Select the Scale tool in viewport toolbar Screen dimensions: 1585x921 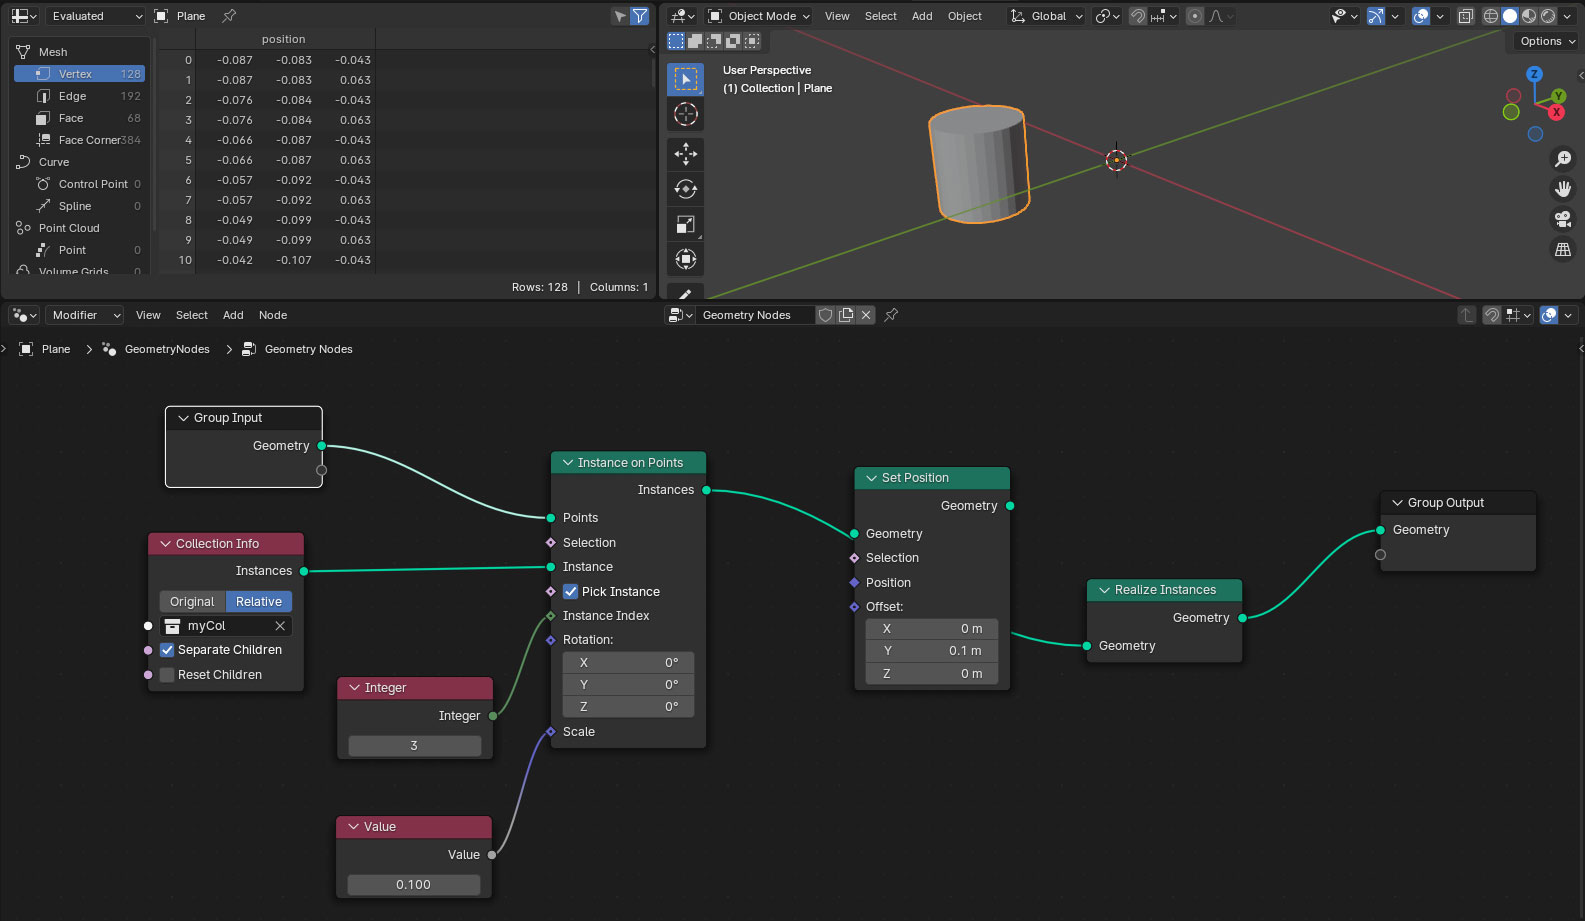pyautogui.click(x=685, y=224)
